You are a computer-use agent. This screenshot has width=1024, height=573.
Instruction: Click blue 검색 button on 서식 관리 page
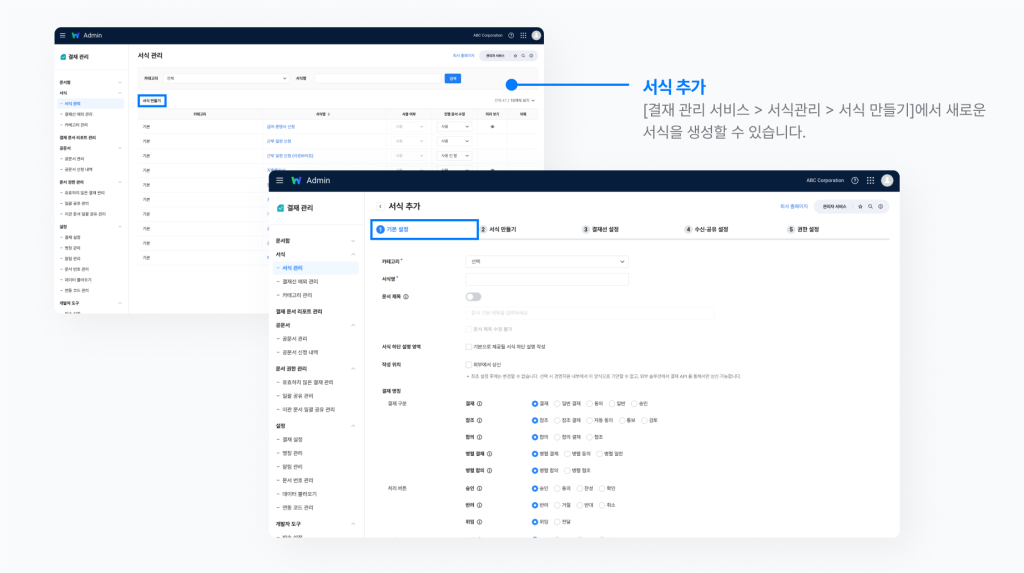click(x=454, y=78)
